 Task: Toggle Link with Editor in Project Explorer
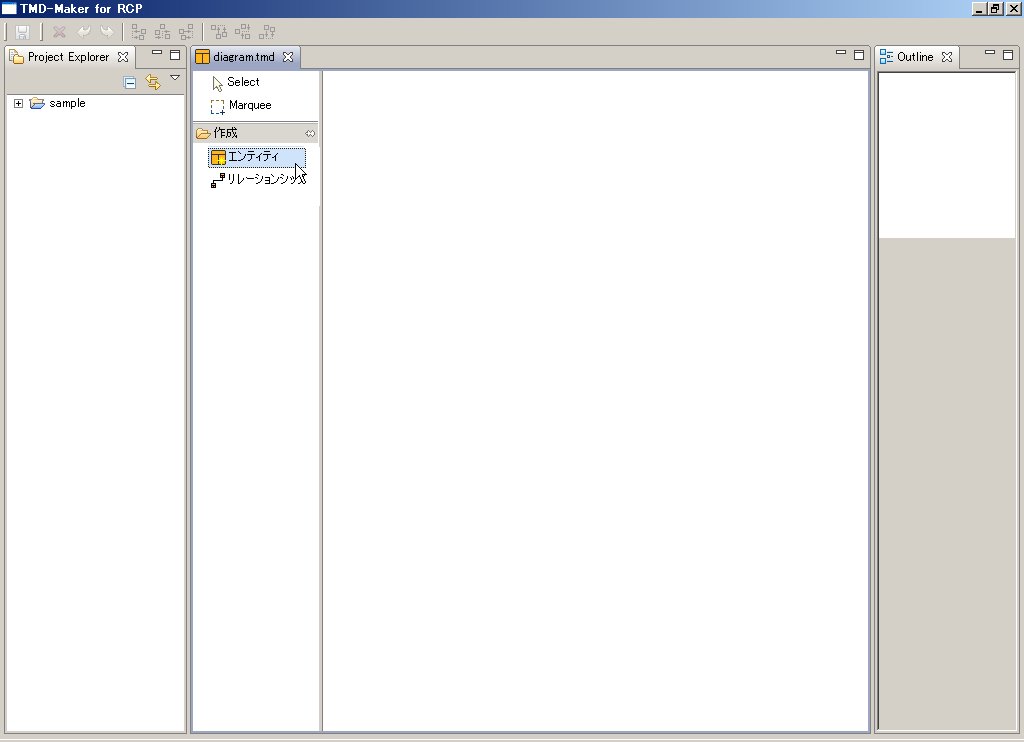pyautogui.click(x=153, y=82)
